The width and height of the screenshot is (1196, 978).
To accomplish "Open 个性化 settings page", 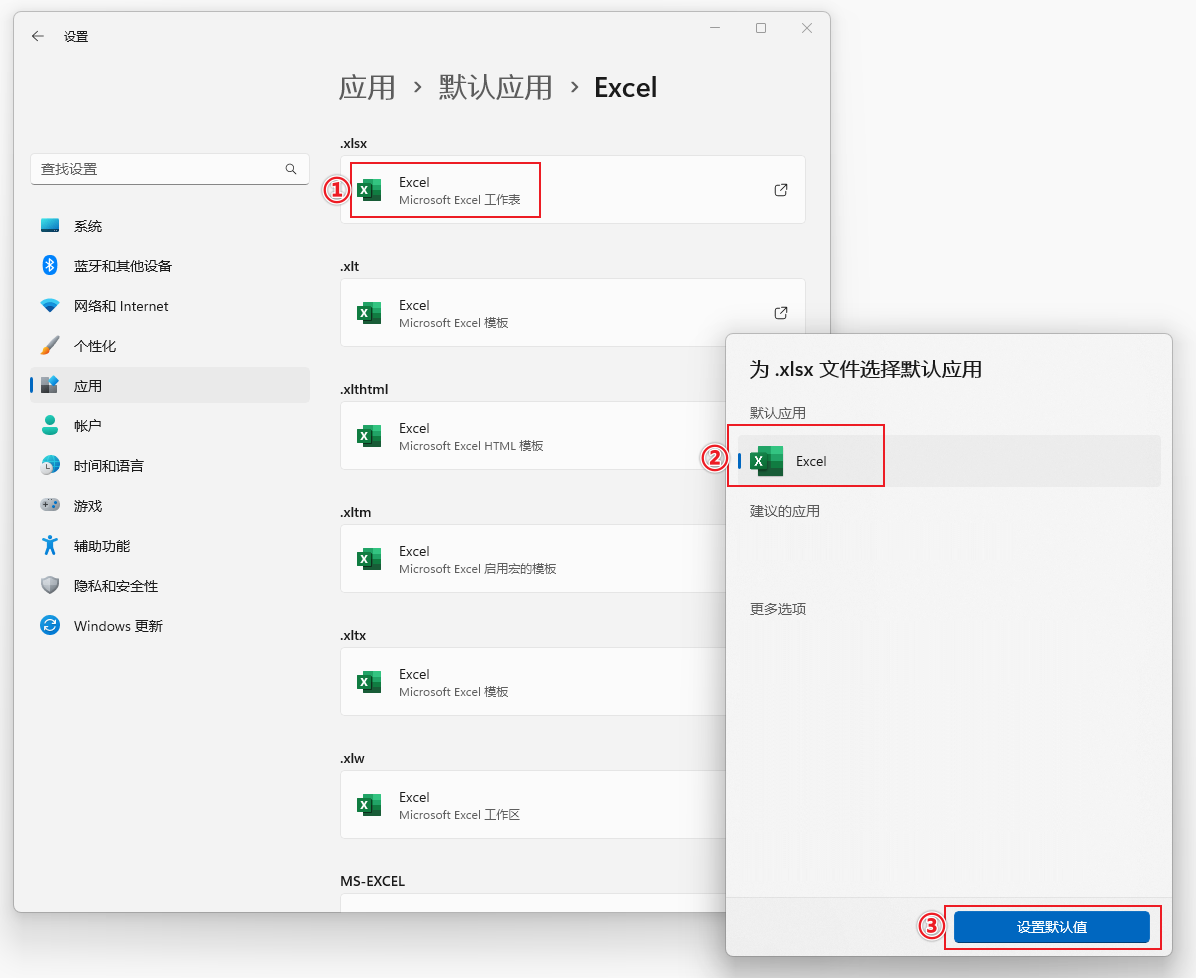I will 95,346.
